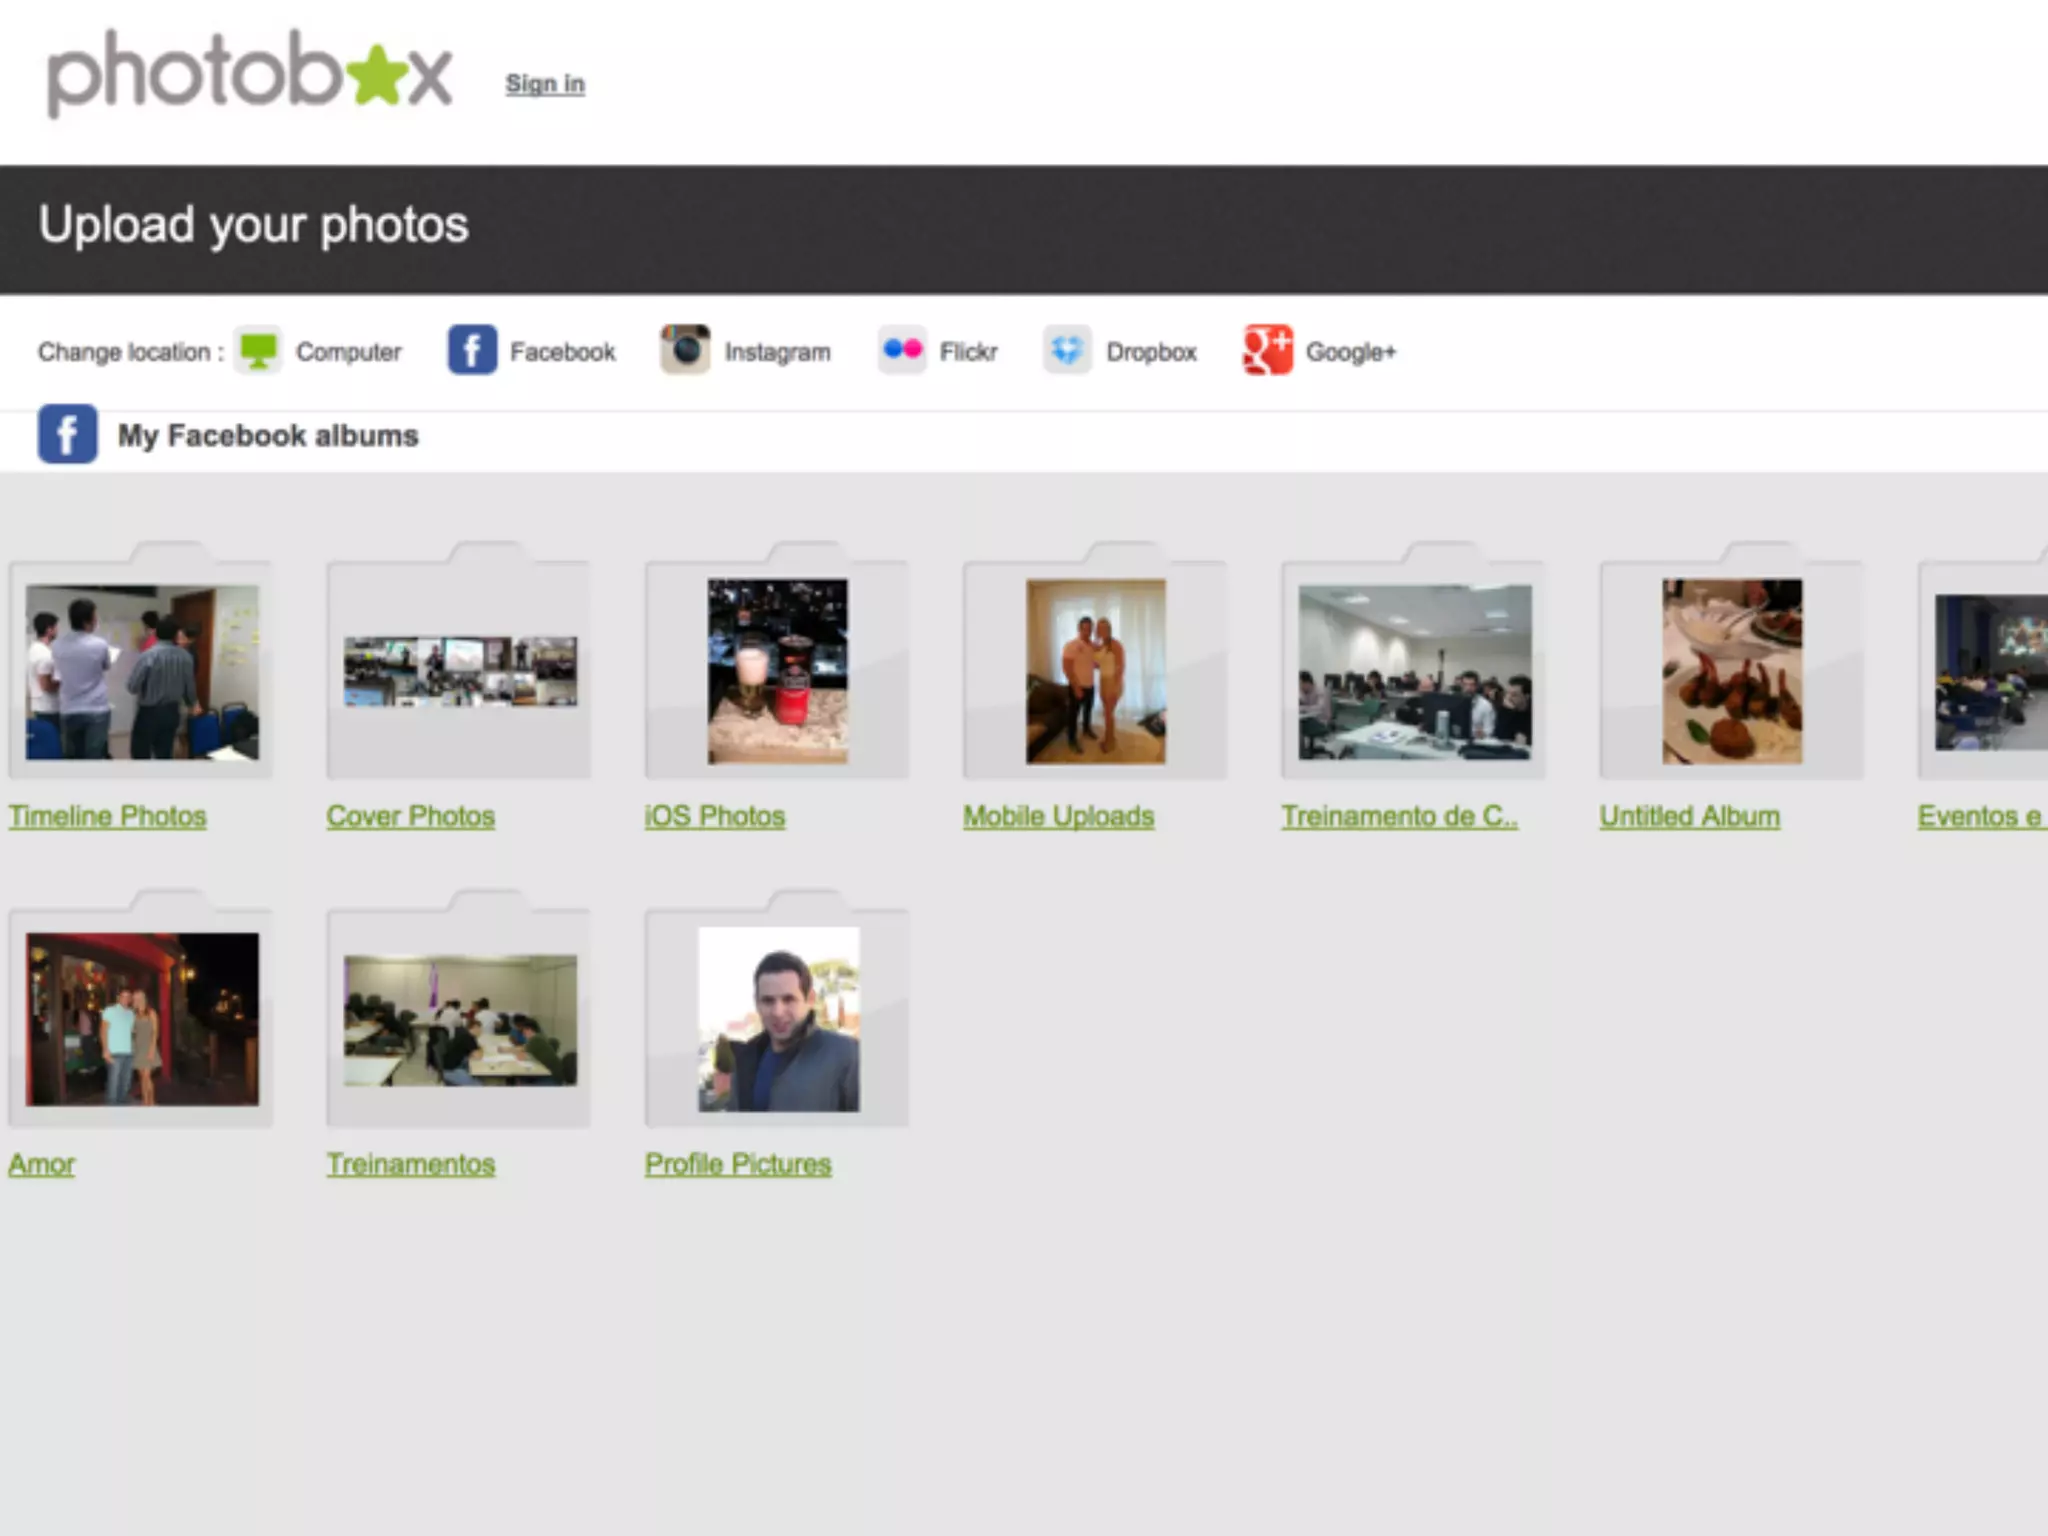The image size is (2048, 1536).
Task: Open the Timeline Photos album link
Action: tap(108, 817)
